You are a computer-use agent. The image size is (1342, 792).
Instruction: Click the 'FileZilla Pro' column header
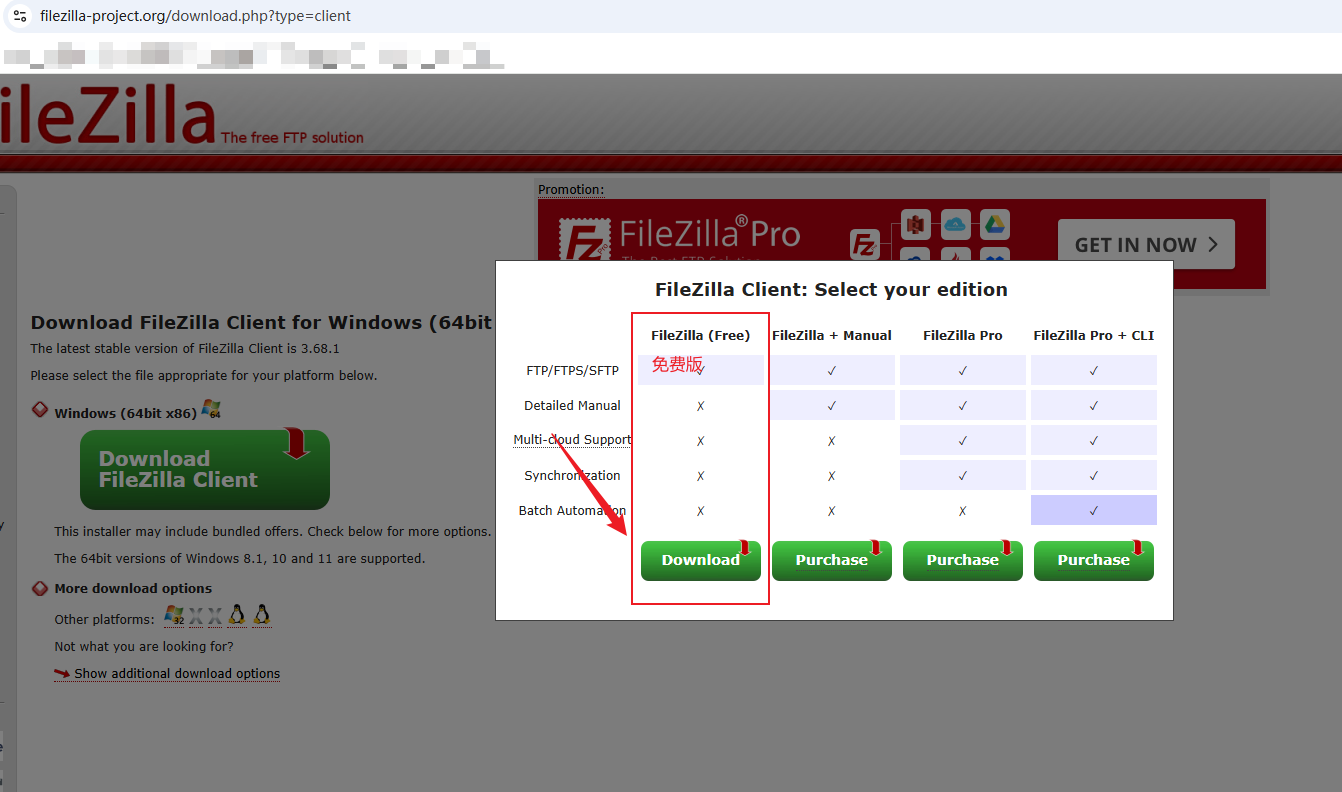tap(962, 336)
